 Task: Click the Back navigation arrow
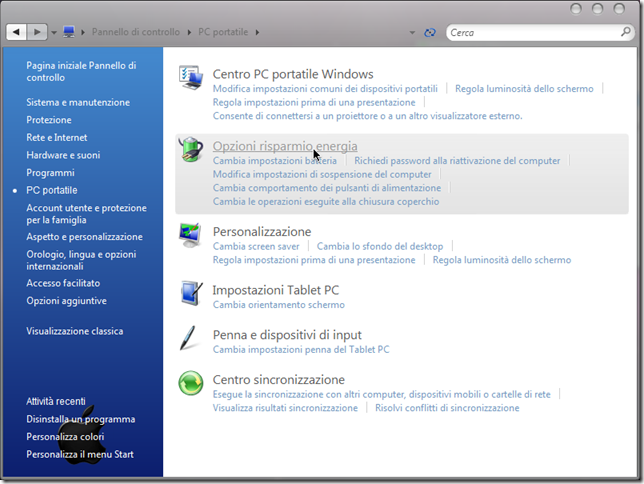[16, 32]
